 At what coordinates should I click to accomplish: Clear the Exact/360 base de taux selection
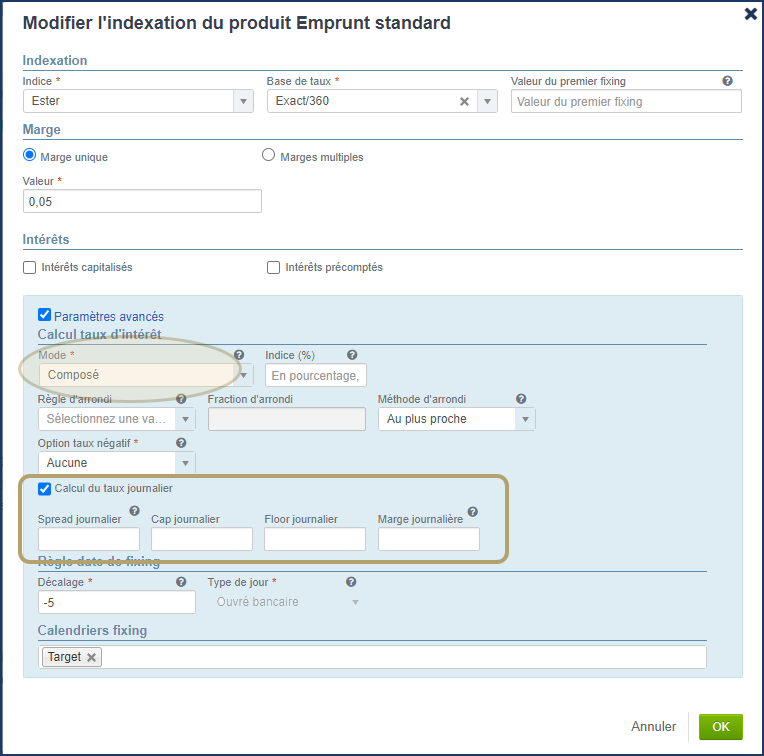tap(464, 101)
